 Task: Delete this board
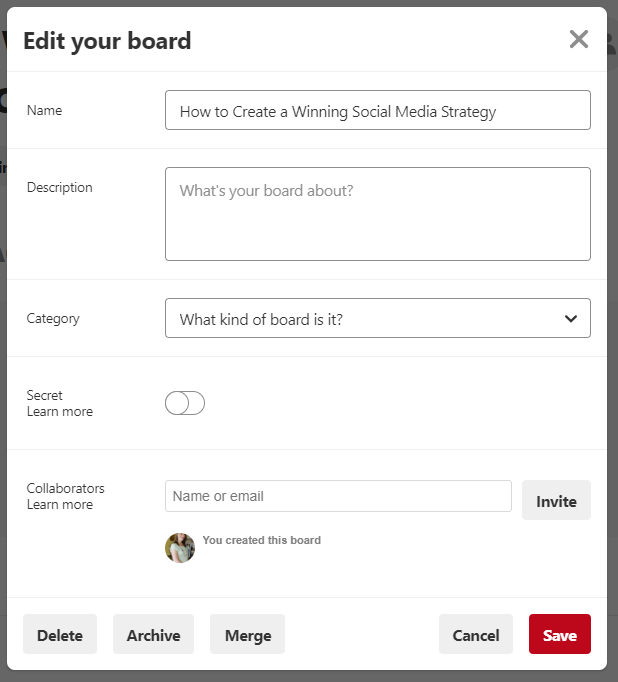[x=60, y=635]
